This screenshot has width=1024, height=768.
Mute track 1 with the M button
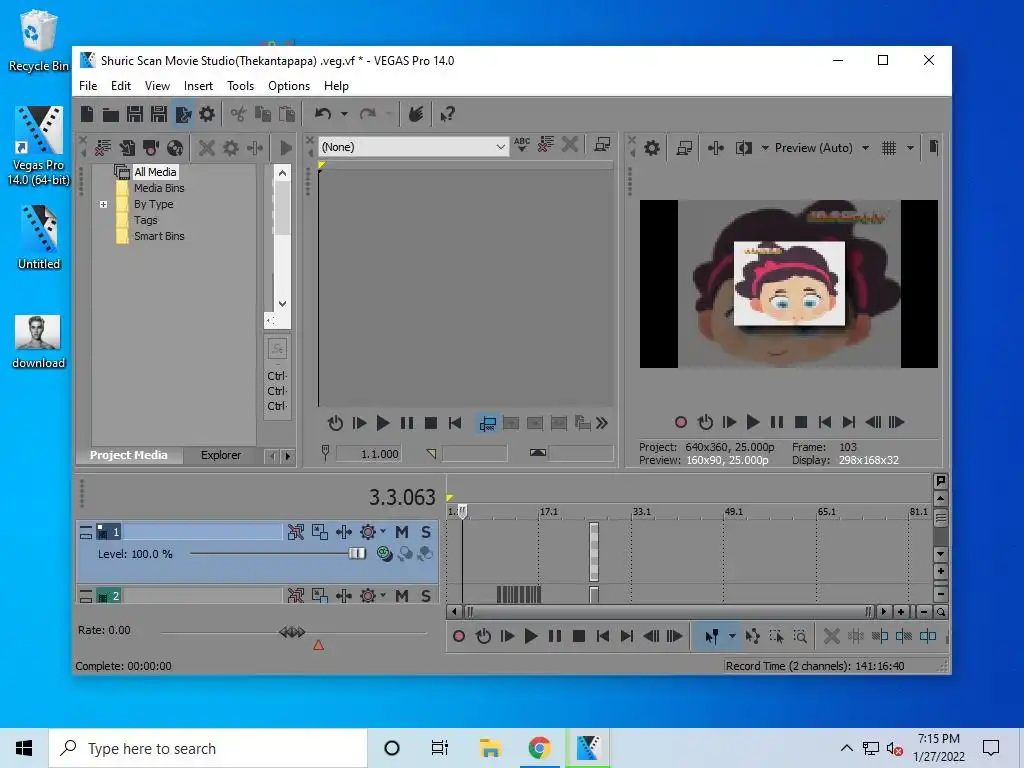point(402,532)
